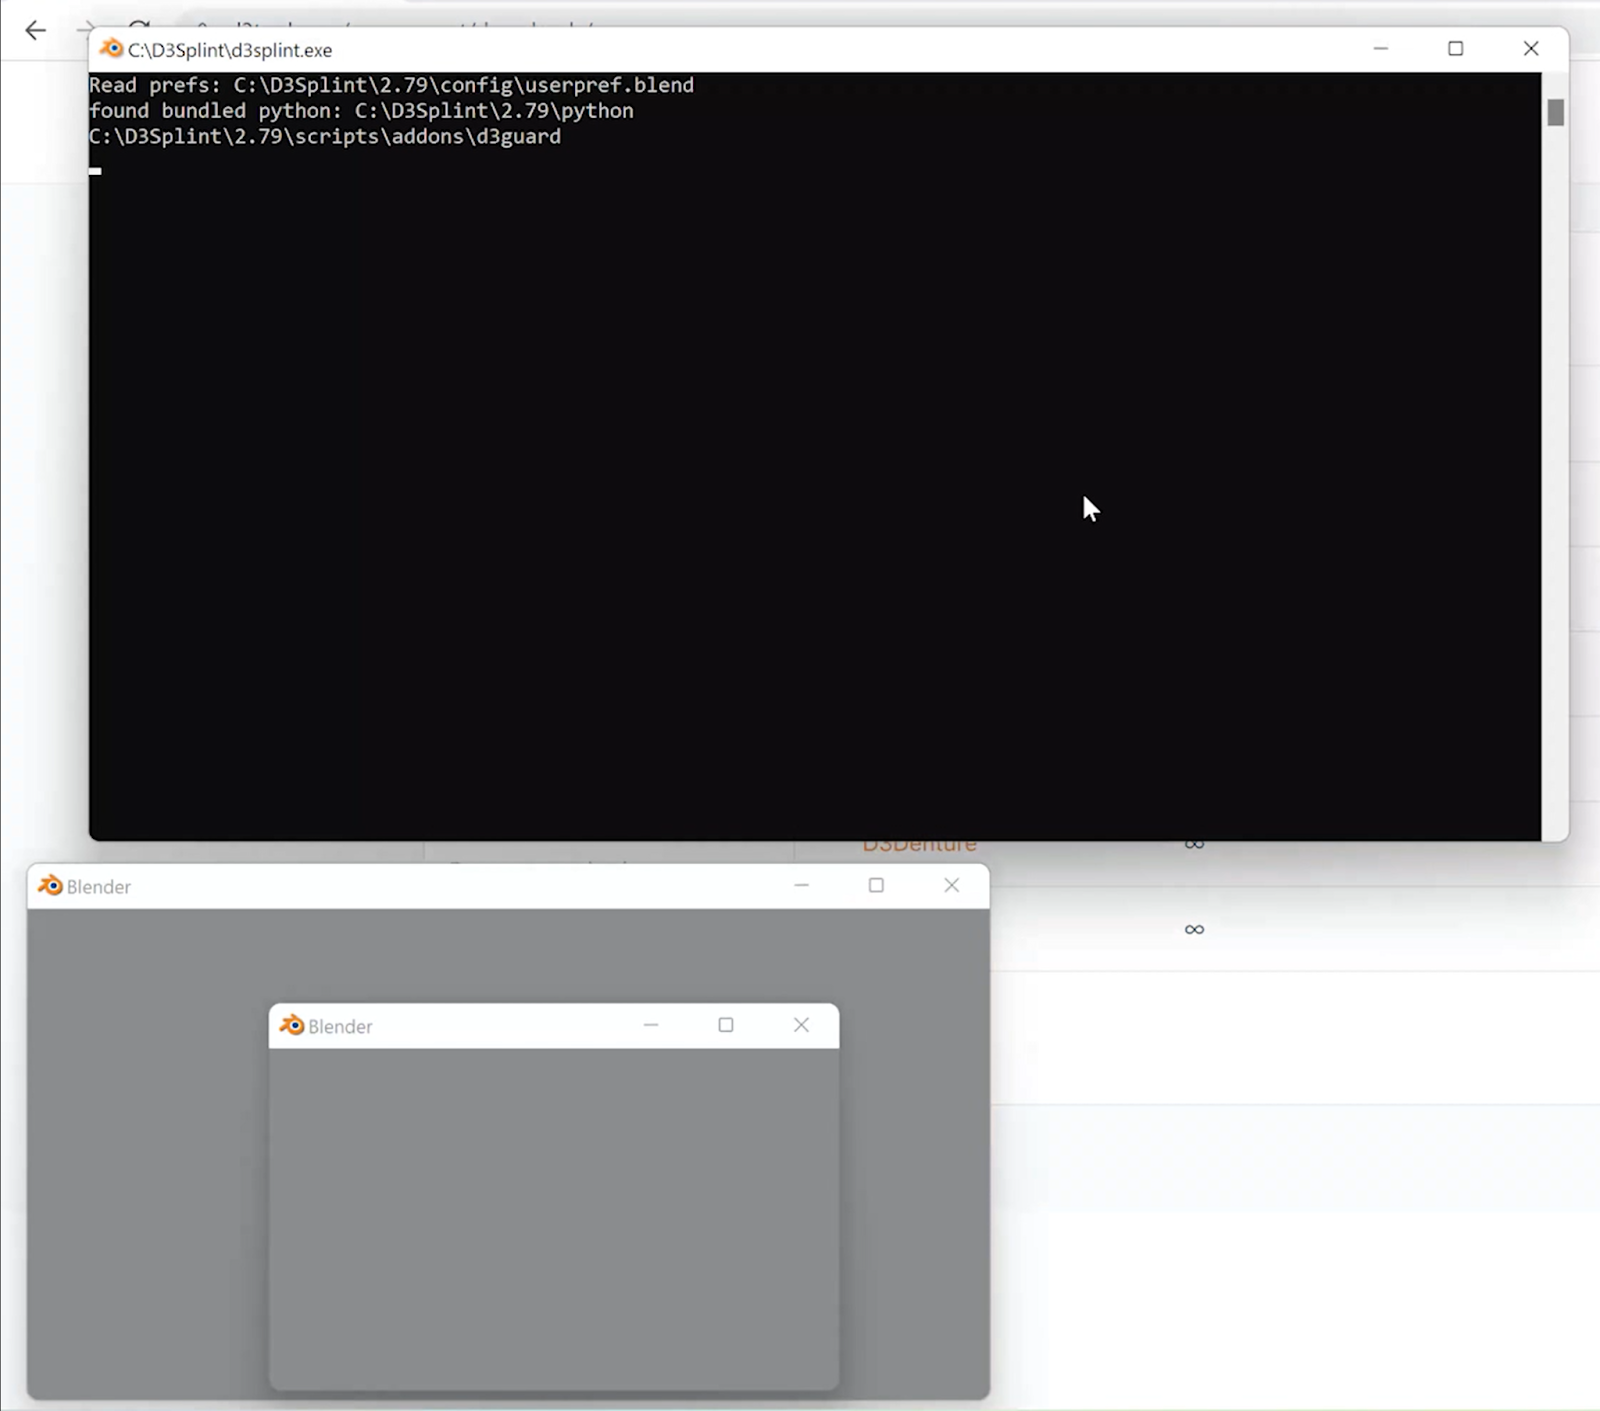
Task: Maximize the large Blender window
Action: [x=876, y=886]
